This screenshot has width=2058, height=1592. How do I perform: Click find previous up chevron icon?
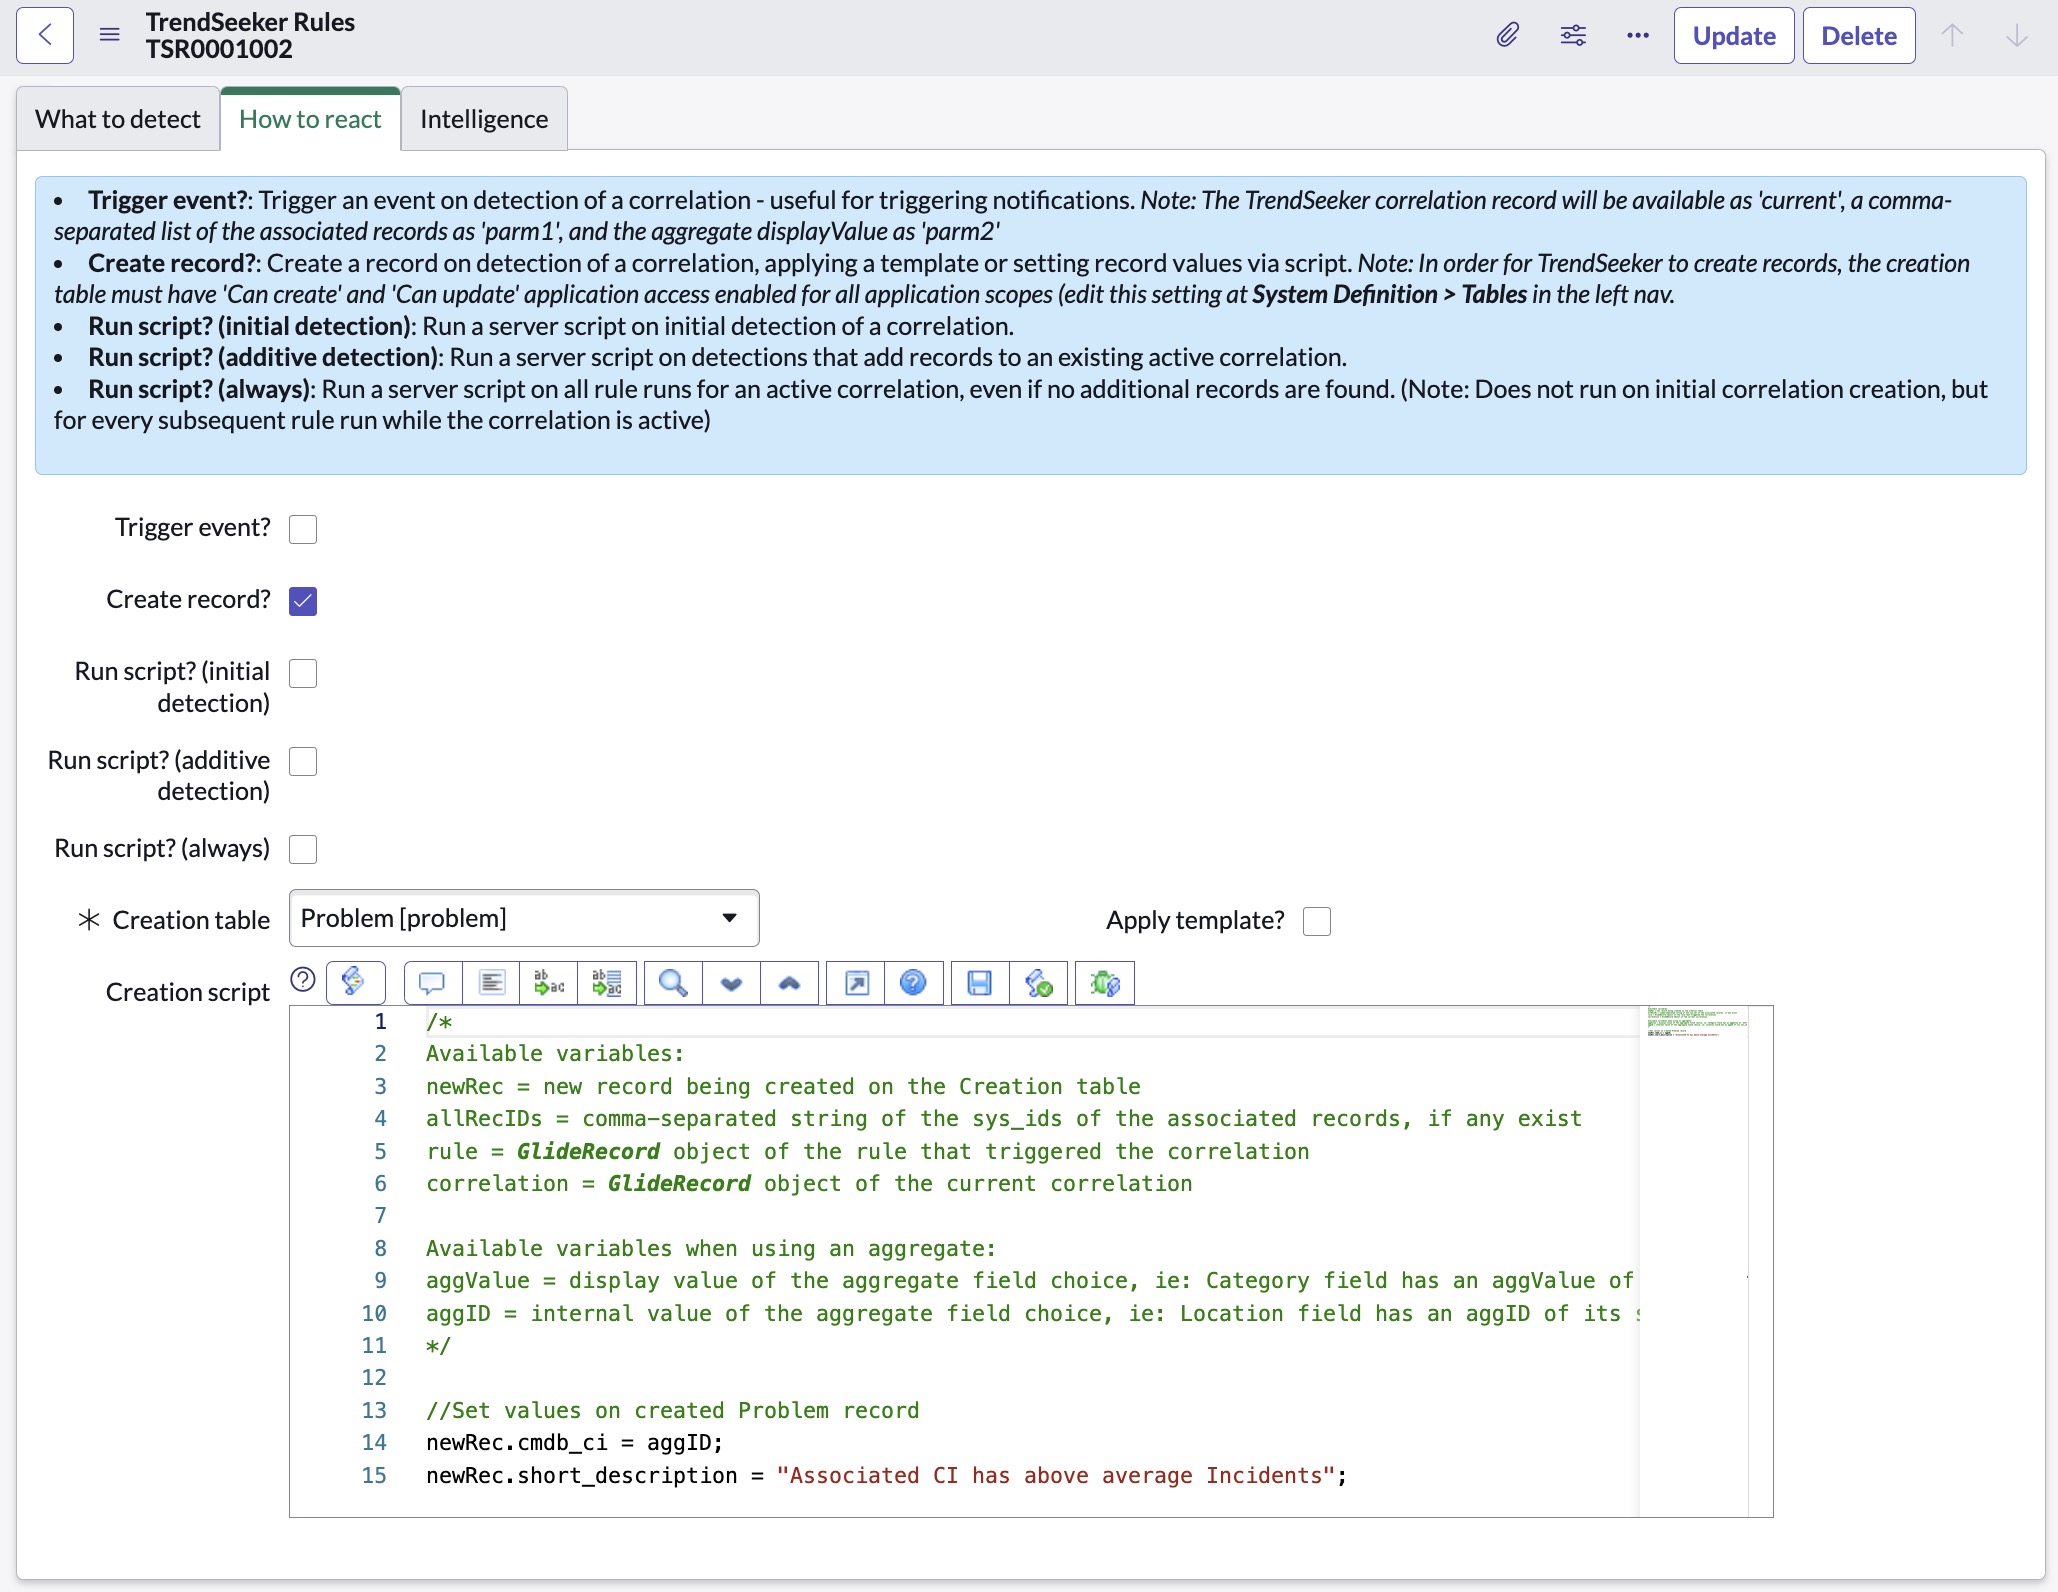790,983
